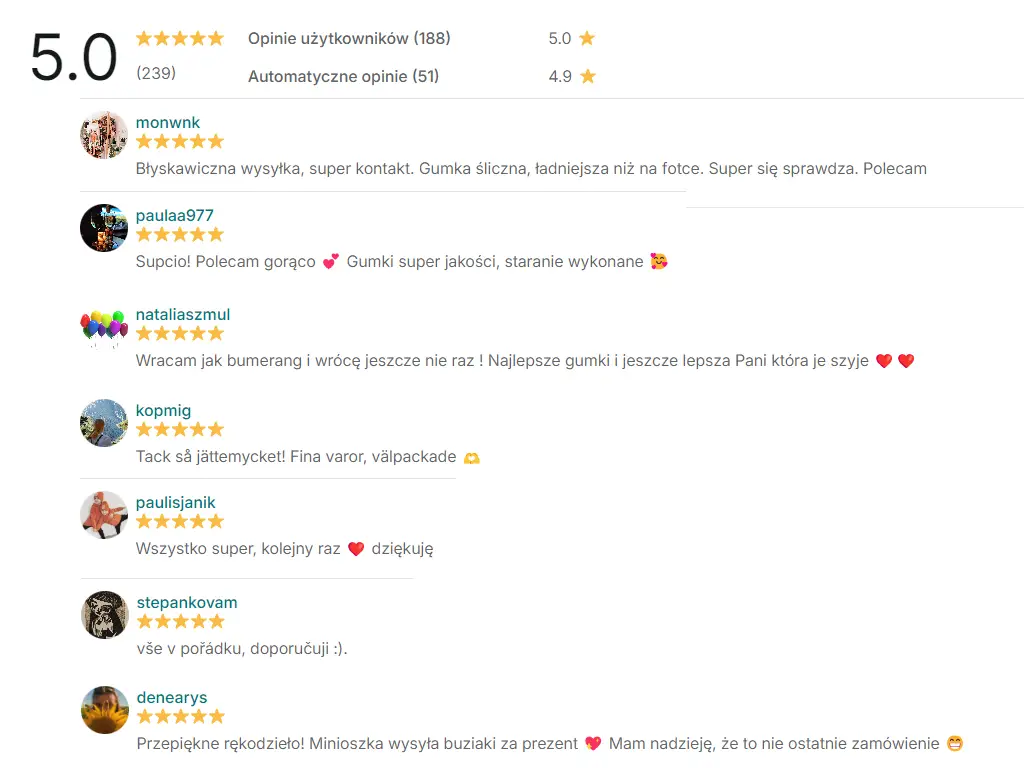Open nataliaszmul's balloon avatar

[x=104, y=327]
